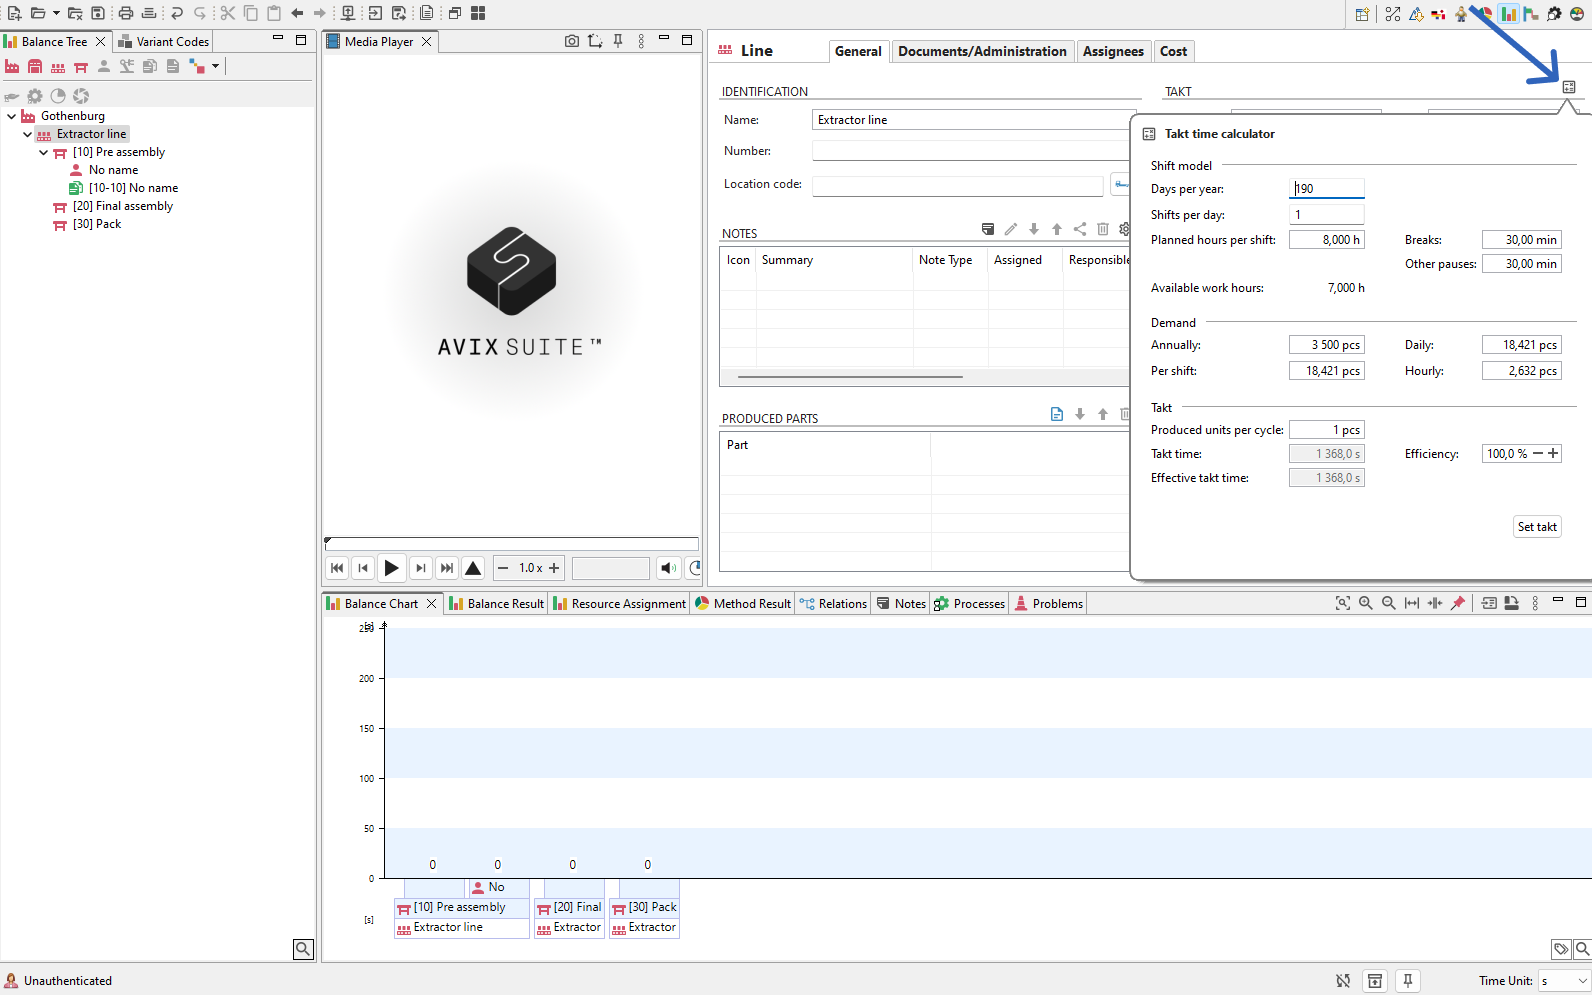
Task: Click the pin icon in status bar
Action: click(1407, 981)
